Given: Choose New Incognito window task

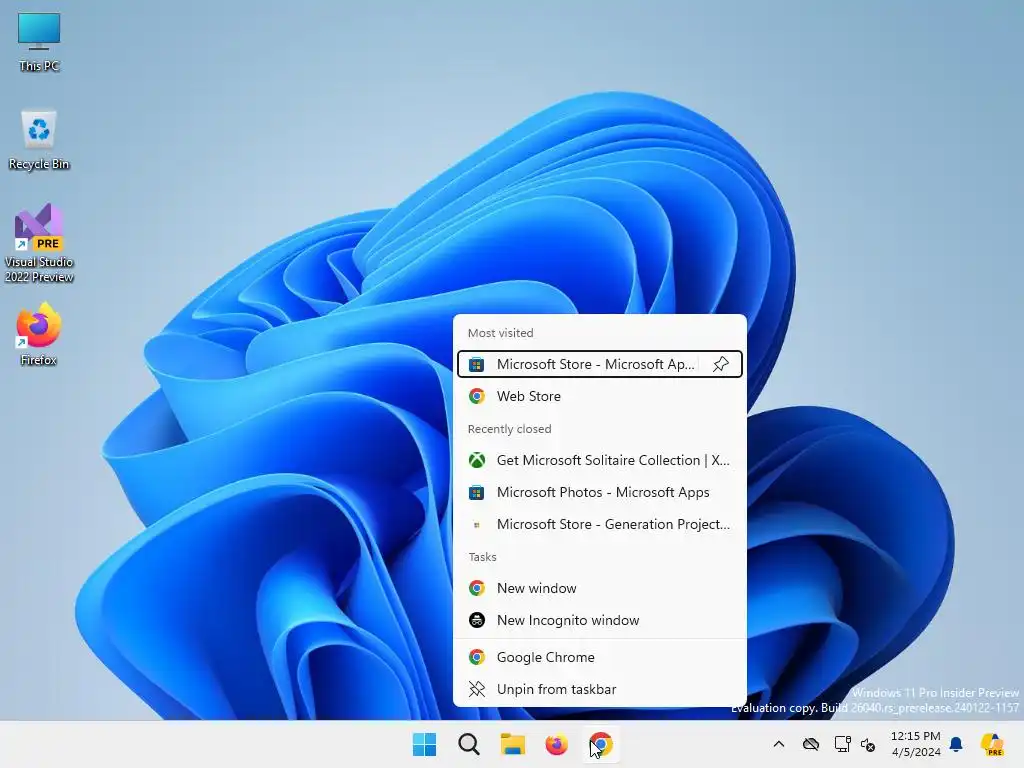Looking at the screenshot, I should [600, 620].
